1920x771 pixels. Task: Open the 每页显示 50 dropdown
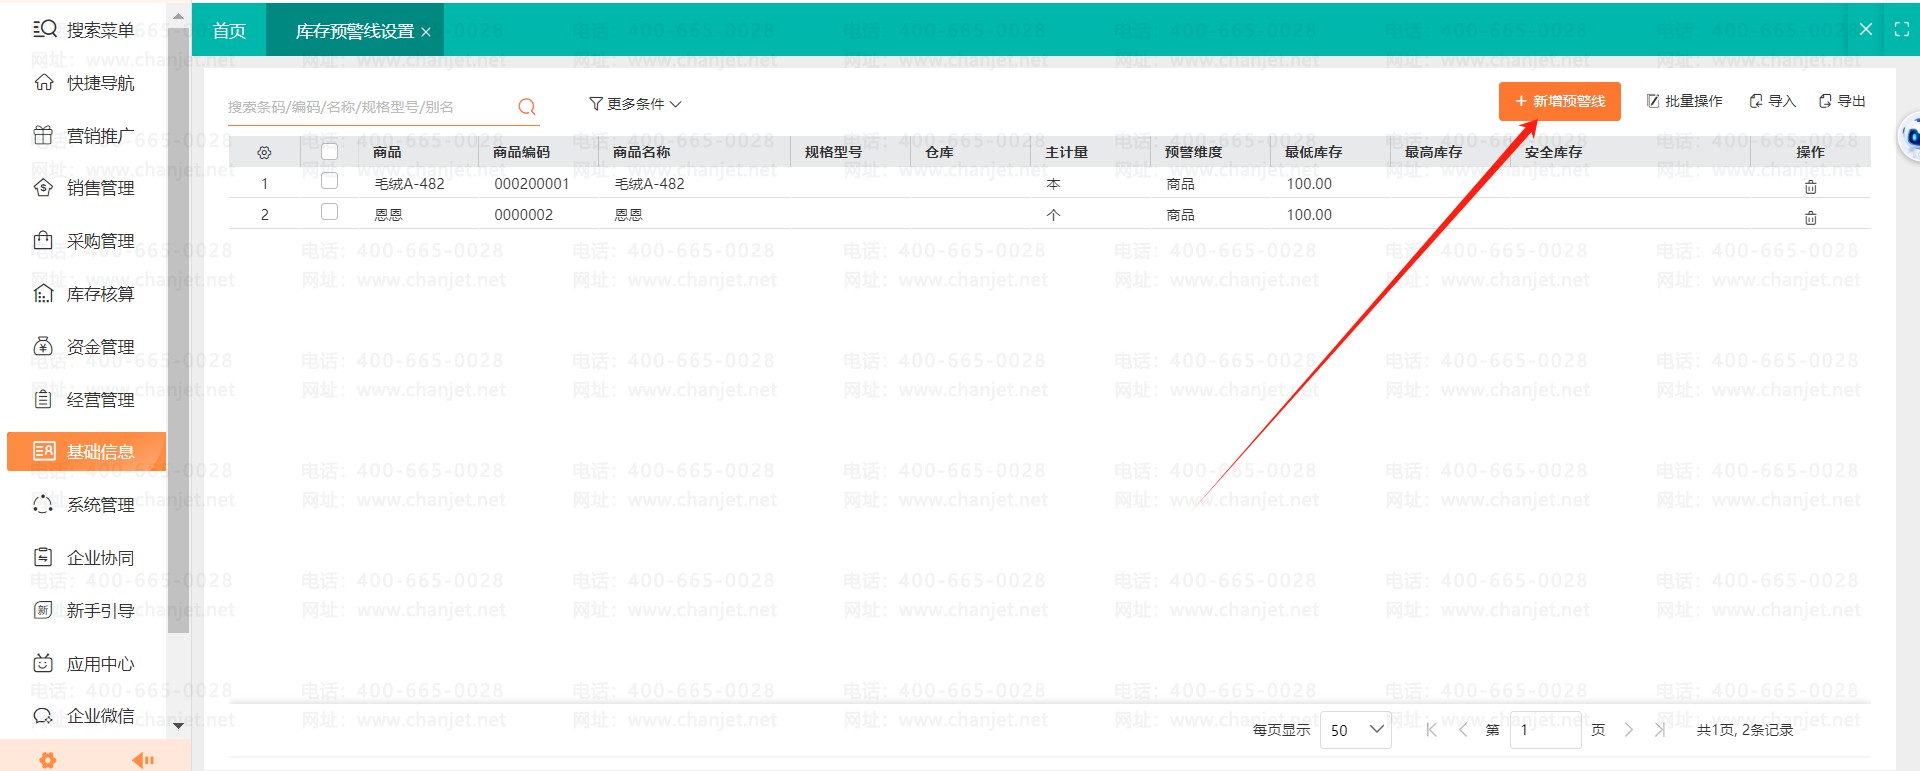tap(1356, 730)
